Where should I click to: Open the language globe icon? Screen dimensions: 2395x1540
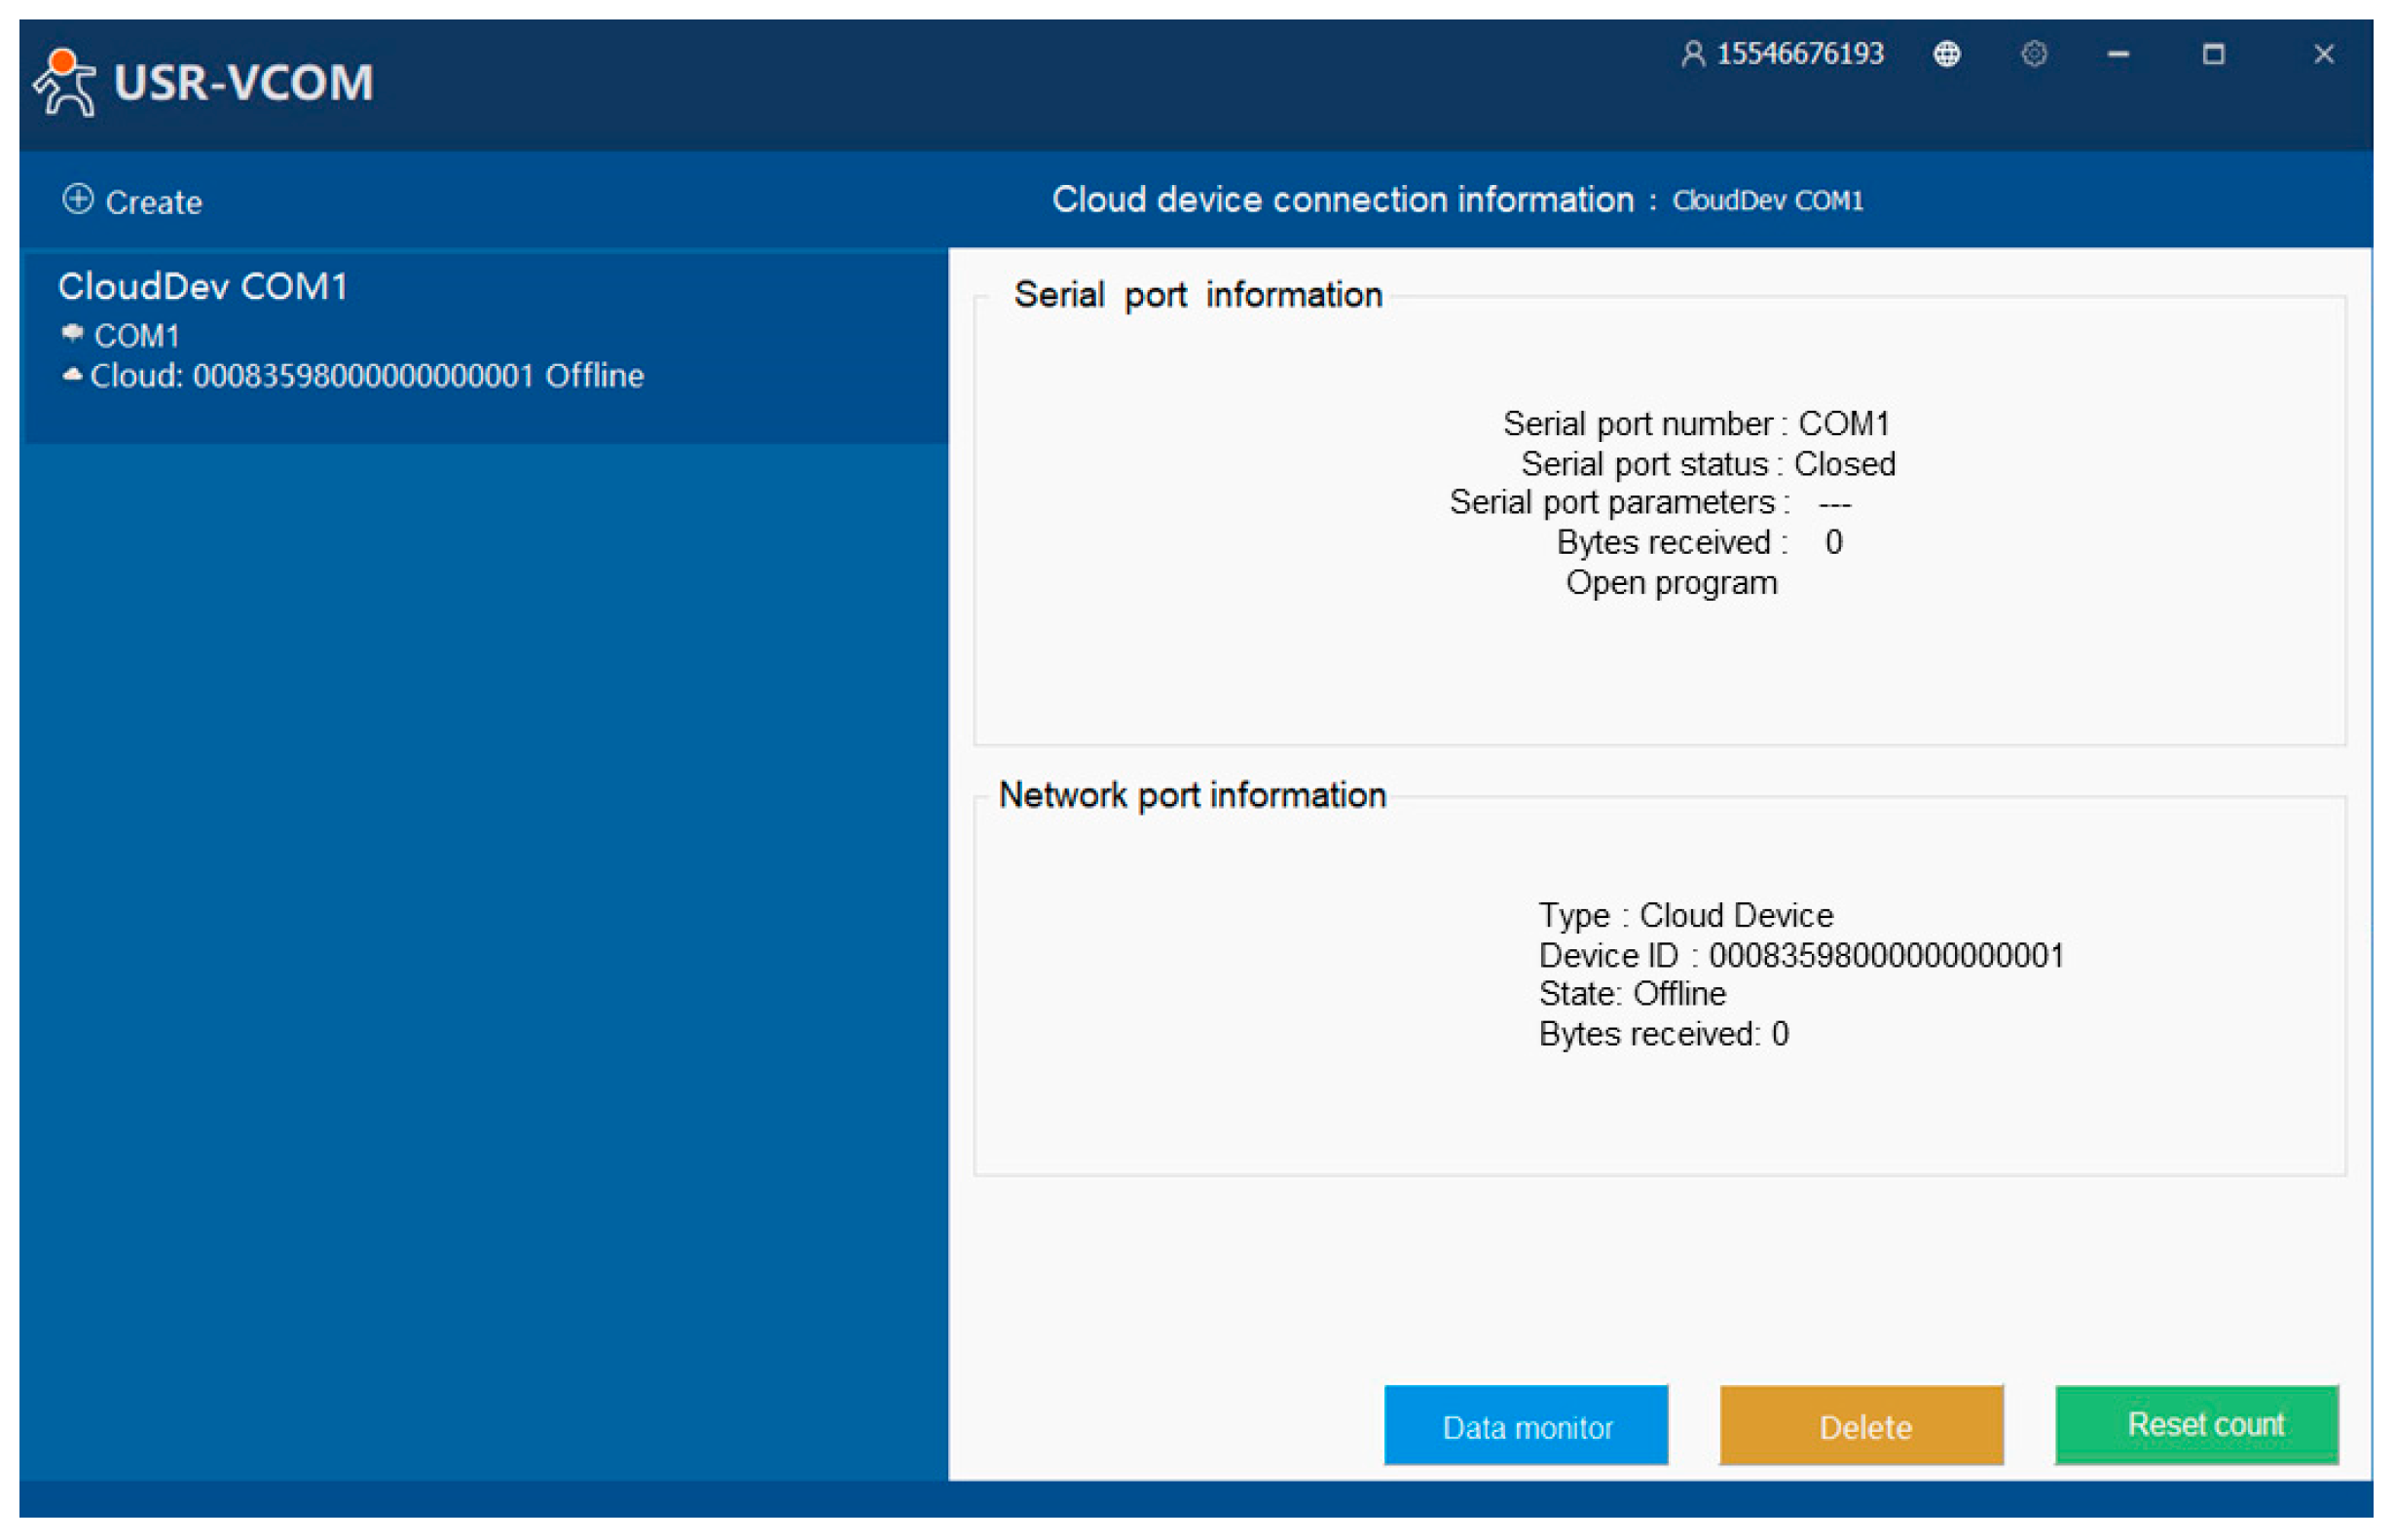click(1946, 54)
